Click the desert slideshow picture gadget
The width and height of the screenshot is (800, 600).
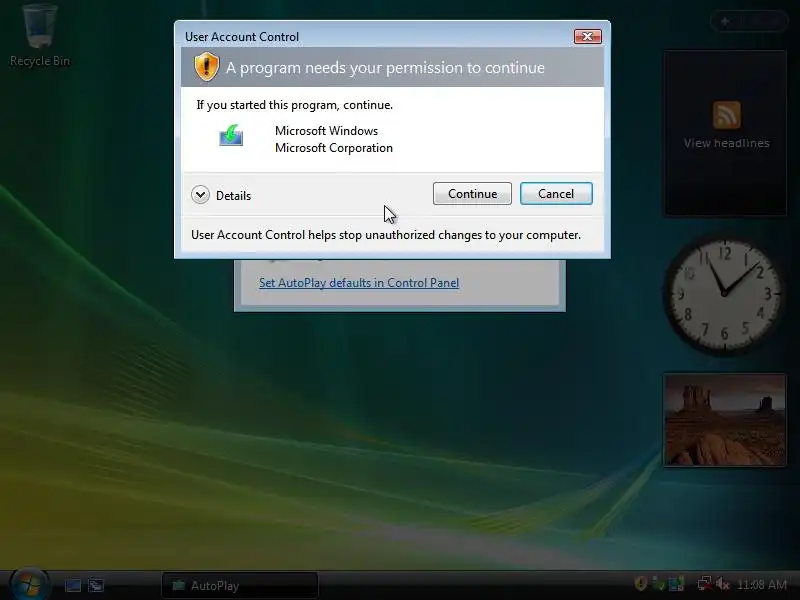coord(724,420)
